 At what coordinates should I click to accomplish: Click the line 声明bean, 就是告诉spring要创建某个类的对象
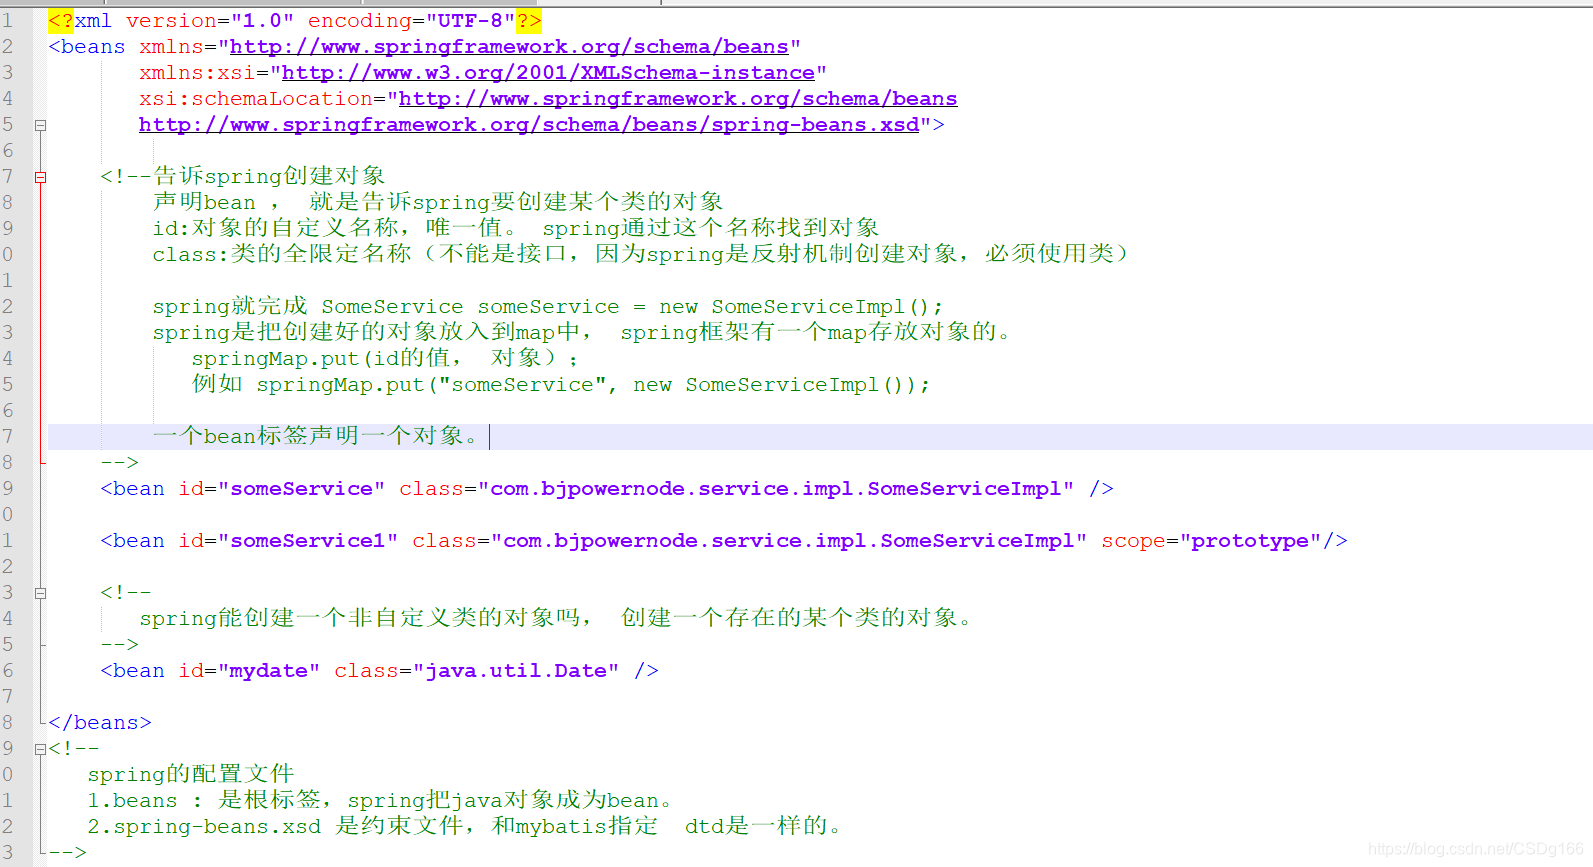437,202
